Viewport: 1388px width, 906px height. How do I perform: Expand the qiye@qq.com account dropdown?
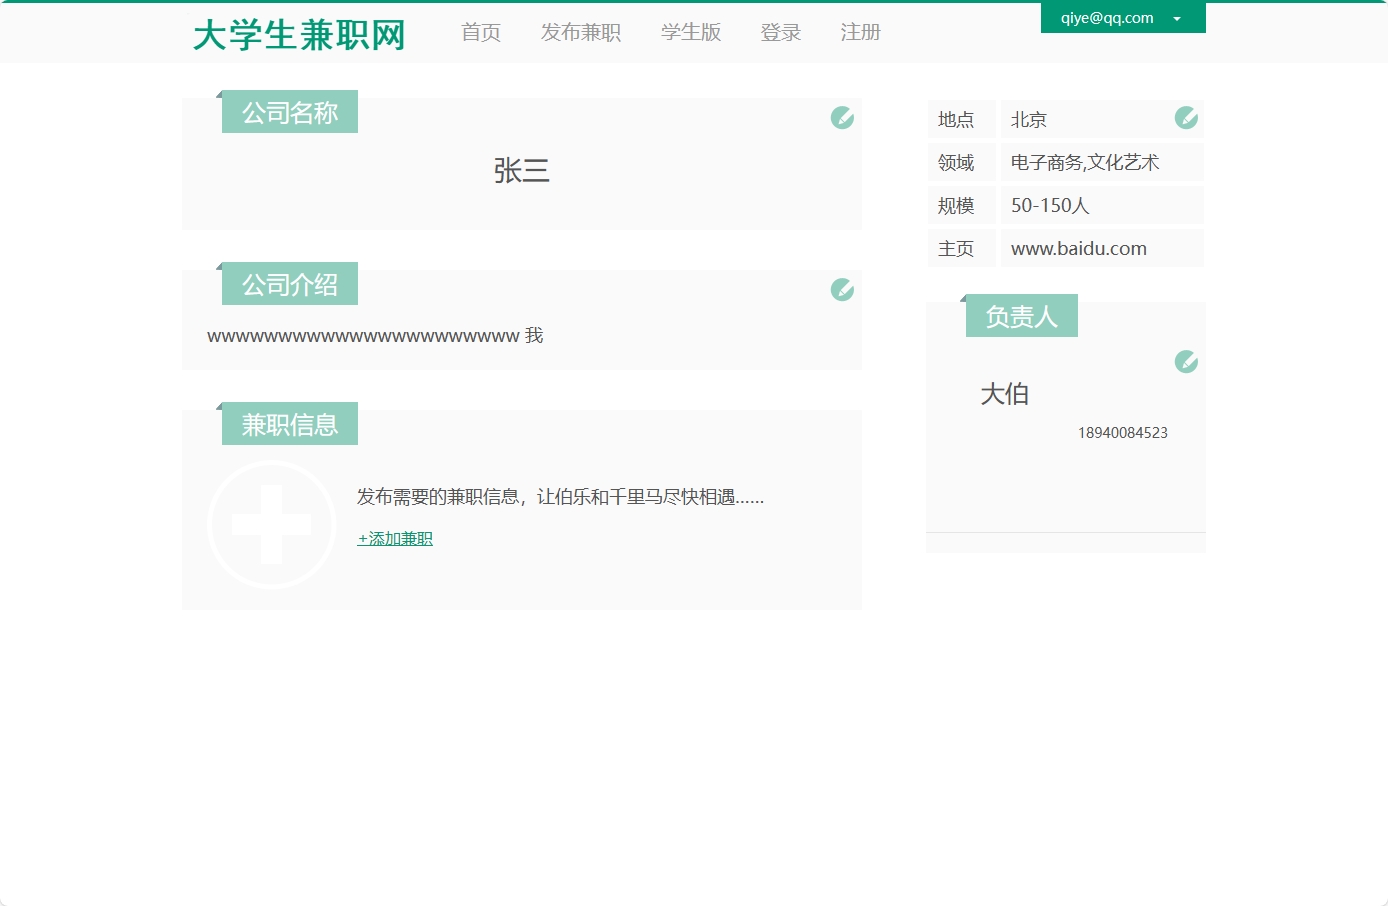1176,17
